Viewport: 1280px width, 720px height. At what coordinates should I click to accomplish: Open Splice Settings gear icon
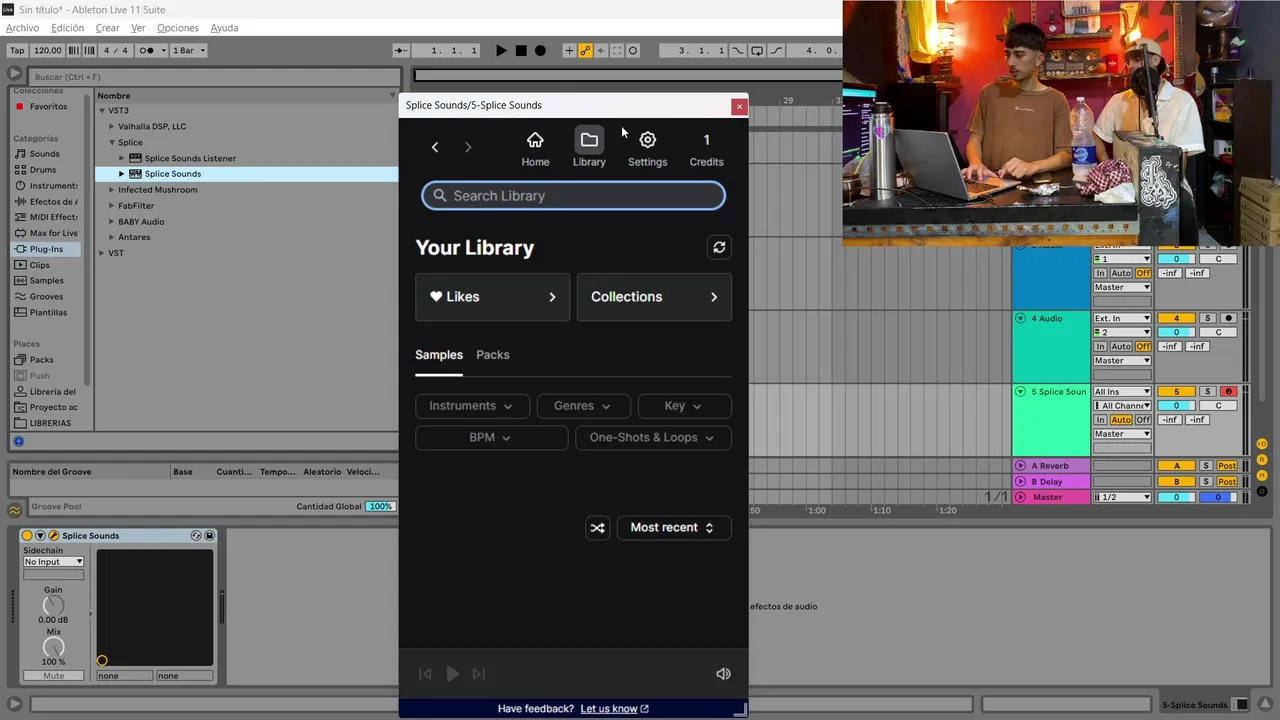coord(647,140)
